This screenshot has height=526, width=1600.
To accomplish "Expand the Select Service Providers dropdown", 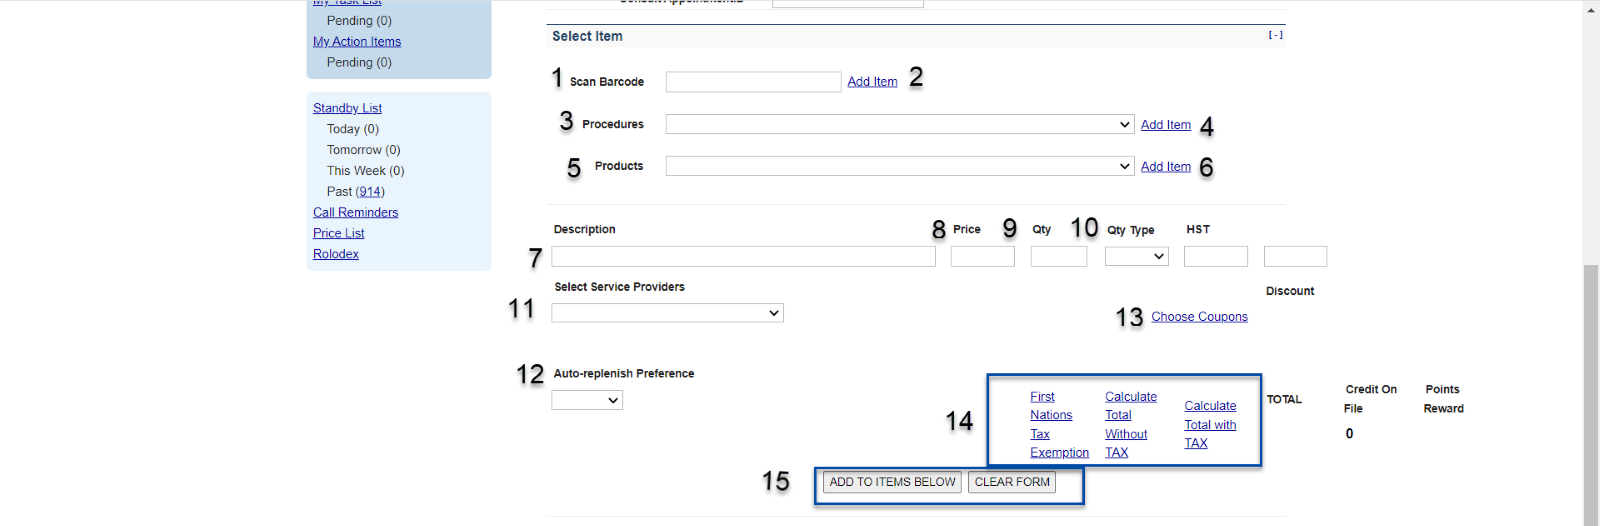I will [667, 313].
